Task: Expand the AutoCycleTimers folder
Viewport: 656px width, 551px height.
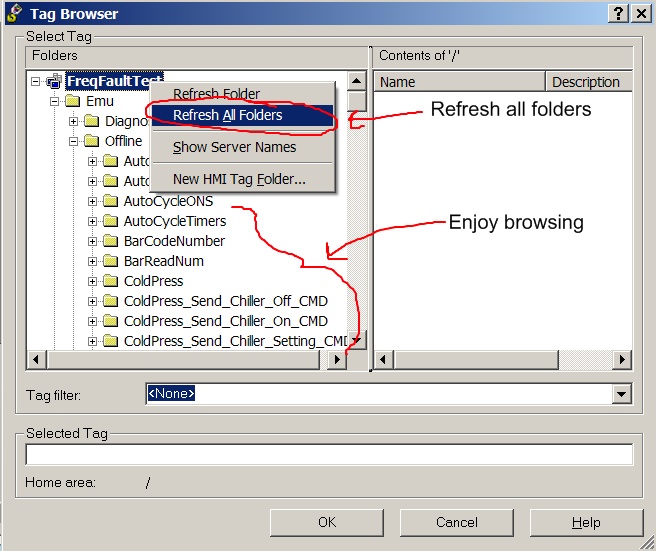Action: pos(92,221)
